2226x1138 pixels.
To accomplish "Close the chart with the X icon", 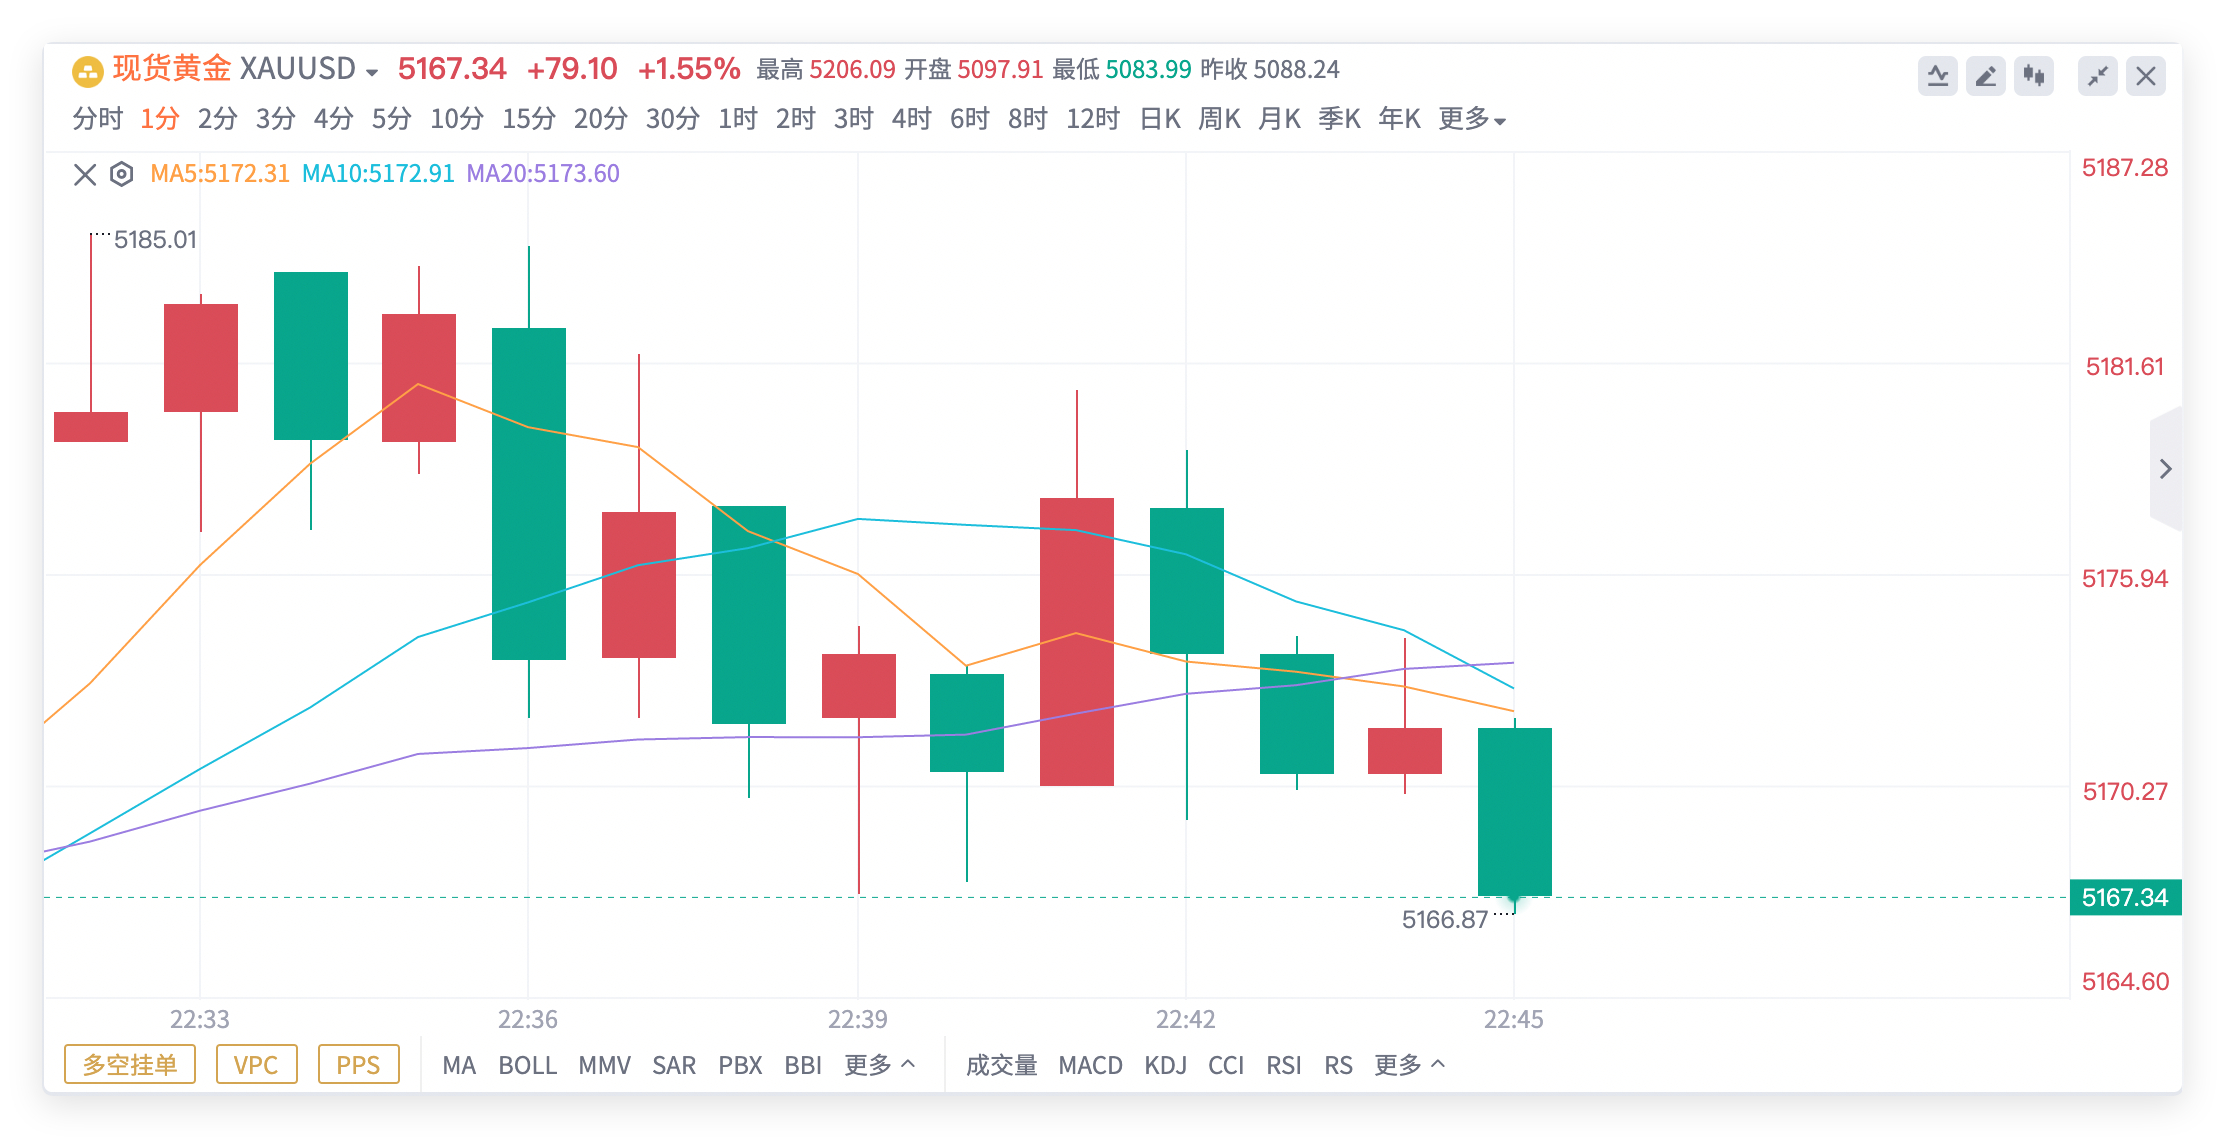I will [x=2145, y=74].
